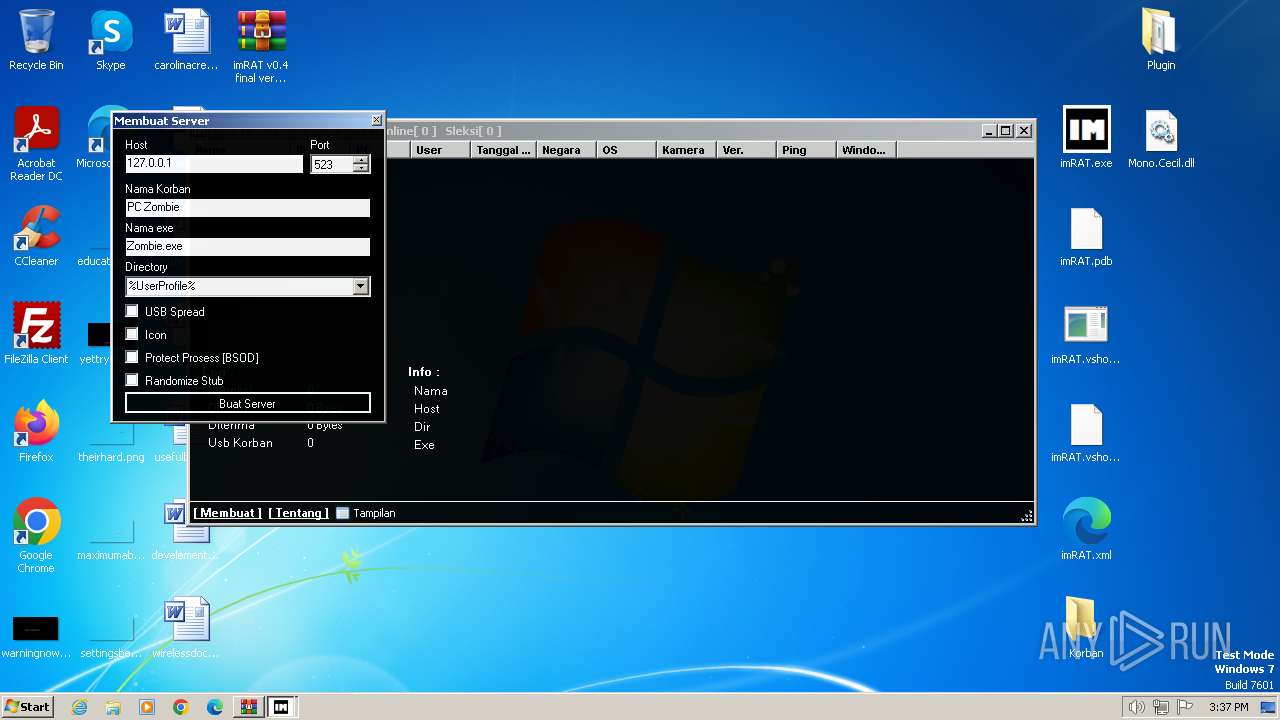The image size is (1280, 720).
Task: Sort by Kamera column header
Action: [x=686, y=150]
